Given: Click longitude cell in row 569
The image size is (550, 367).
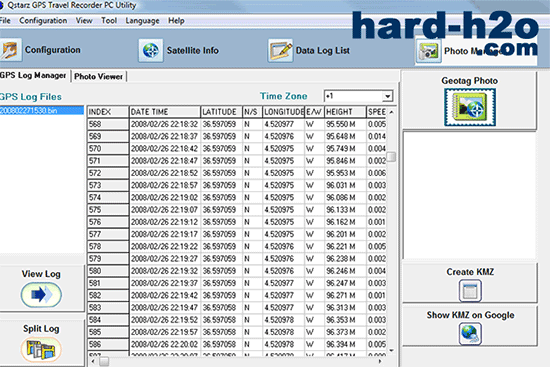Looking at the screenshot, I should (283, 136).
